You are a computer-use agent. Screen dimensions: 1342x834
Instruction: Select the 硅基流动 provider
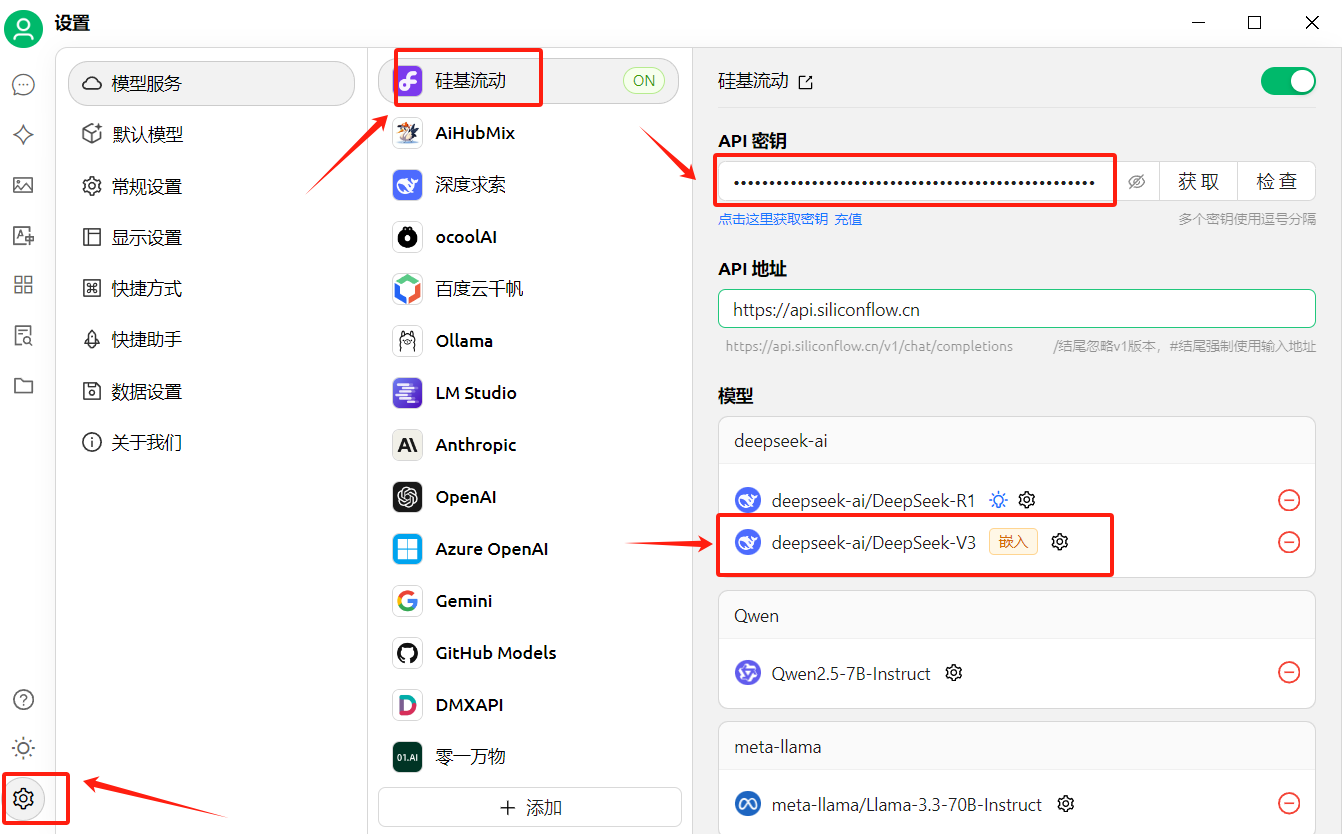click(529, 81)
